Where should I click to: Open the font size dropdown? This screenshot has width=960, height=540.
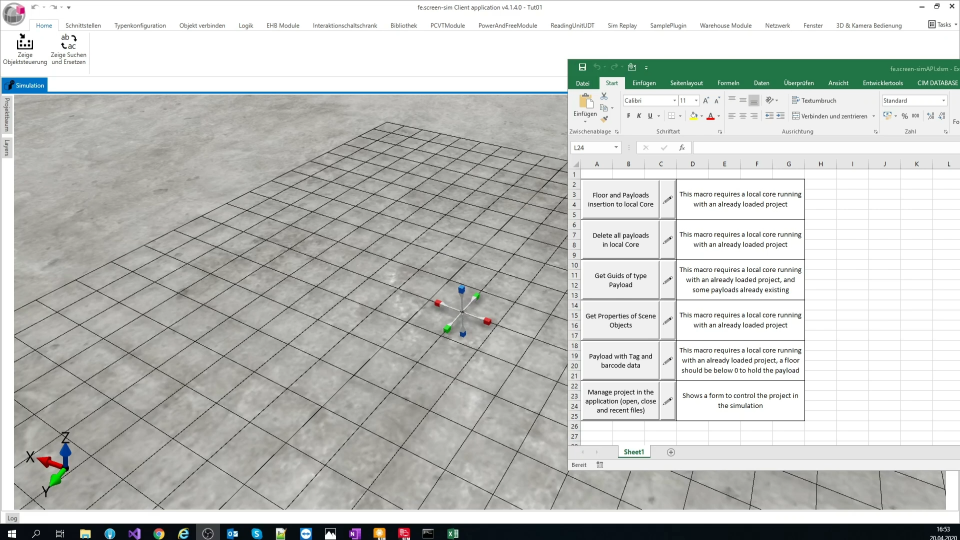pyautogui.click(x=696, y=100)
